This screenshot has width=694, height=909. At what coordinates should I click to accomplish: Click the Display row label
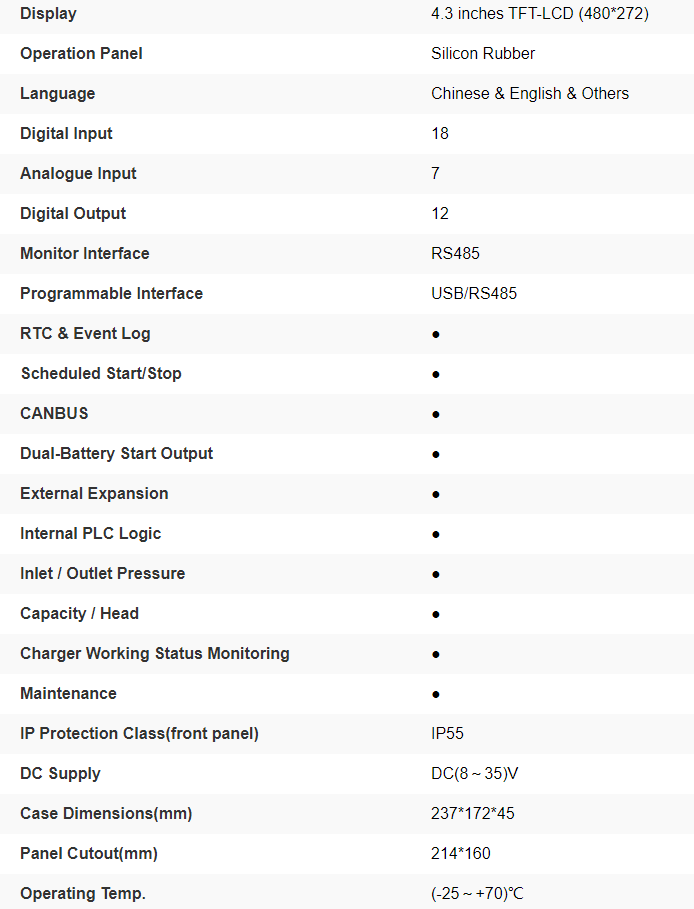pos(48,14)
